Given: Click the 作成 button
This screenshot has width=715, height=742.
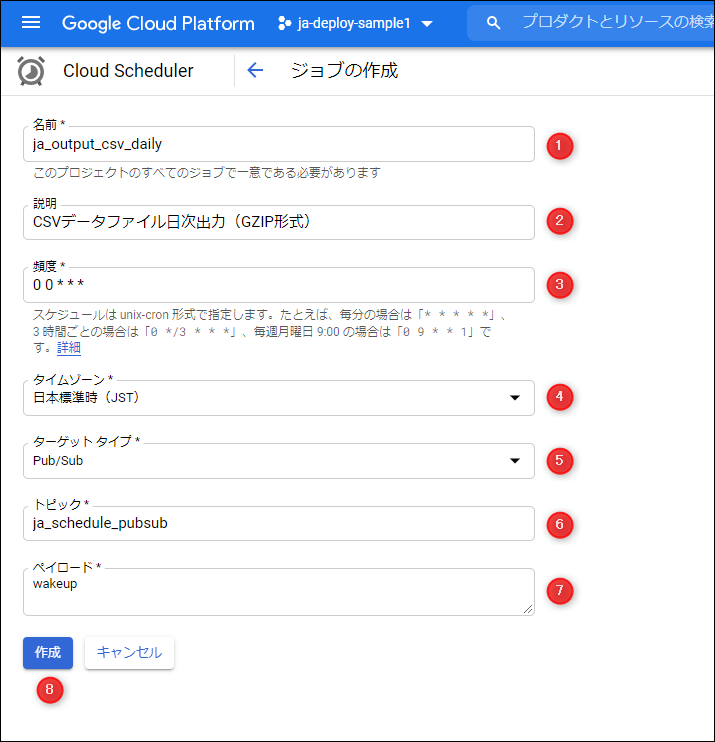Looking at the screenshot, I should click(x=48, y=652).
